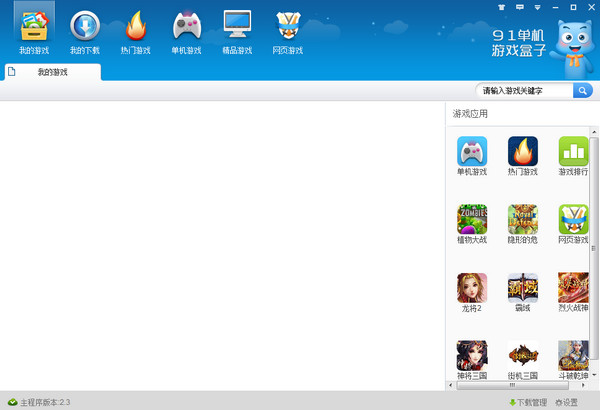Open the feedback message icon in title bar
The image size is (600, 410).
520,6
